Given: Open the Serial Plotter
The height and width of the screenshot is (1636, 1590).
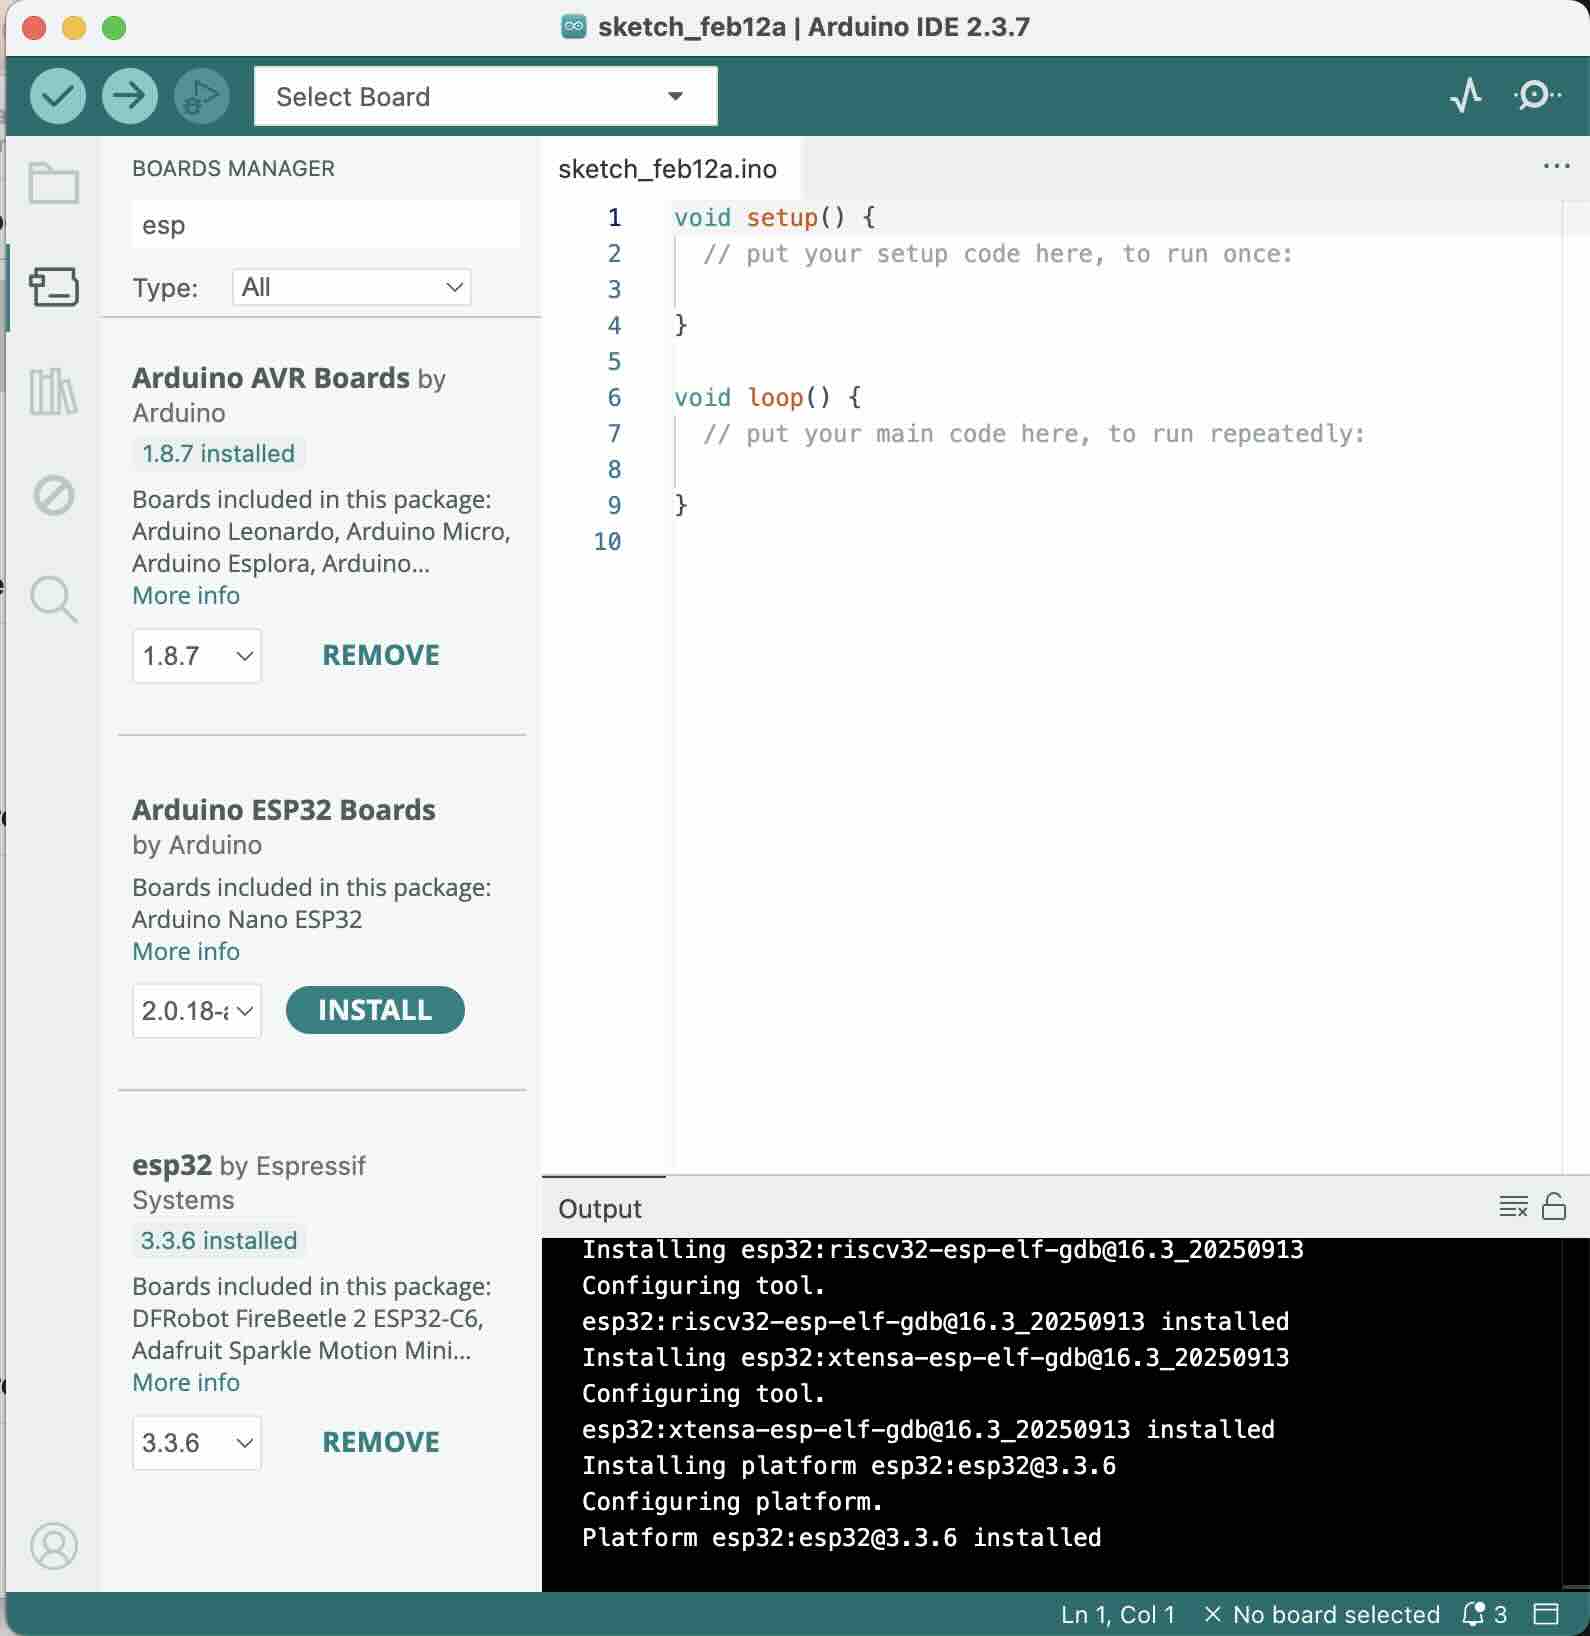Looking at the screenshot, I should (x=1466, y=96).
